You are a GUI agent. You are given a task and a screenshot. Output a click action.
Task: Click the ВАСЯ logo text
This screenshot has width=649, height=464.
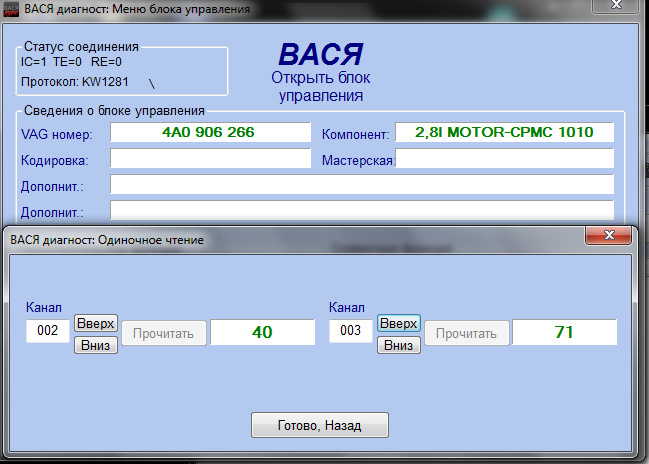(x=321, y=54)
